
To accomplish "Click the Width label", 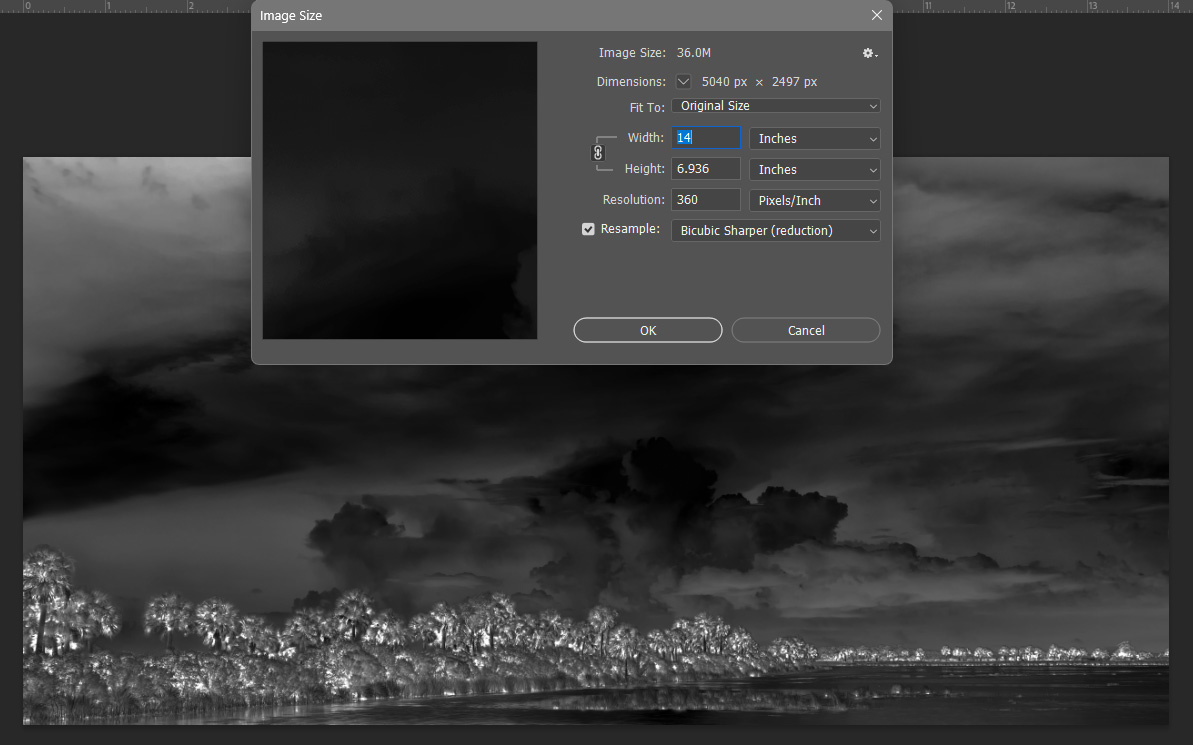I will click(645, 138).
